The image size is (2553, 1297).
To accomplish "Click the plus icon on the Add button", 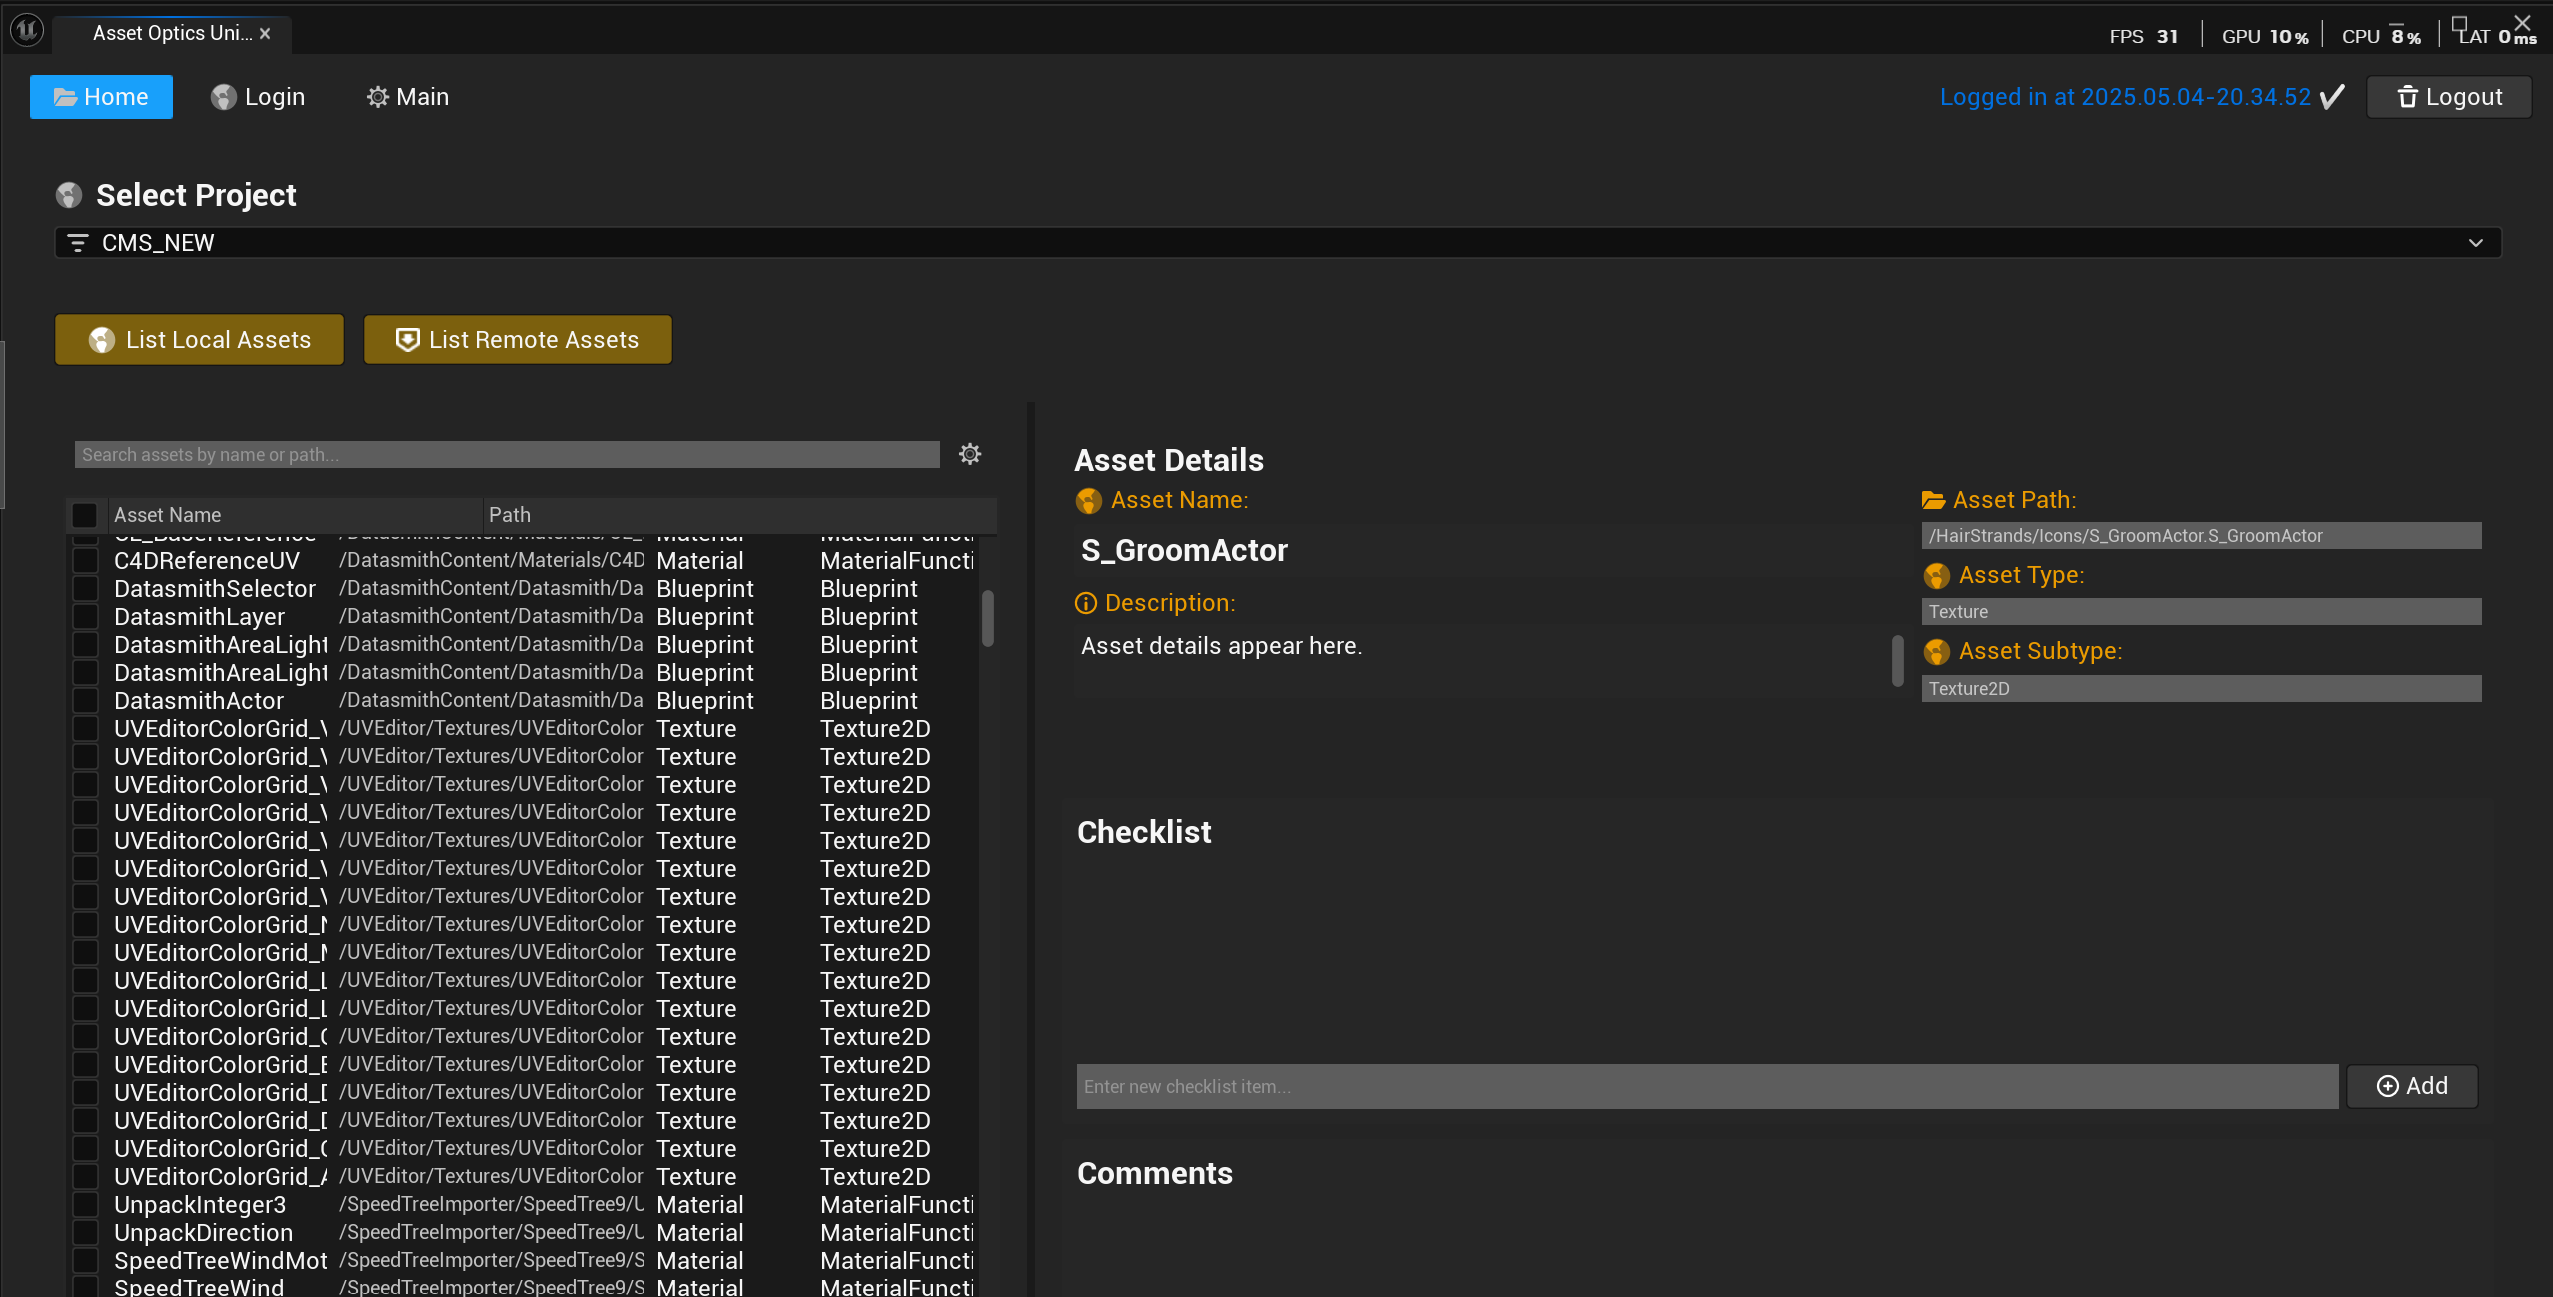I will coord(2388,1086).
